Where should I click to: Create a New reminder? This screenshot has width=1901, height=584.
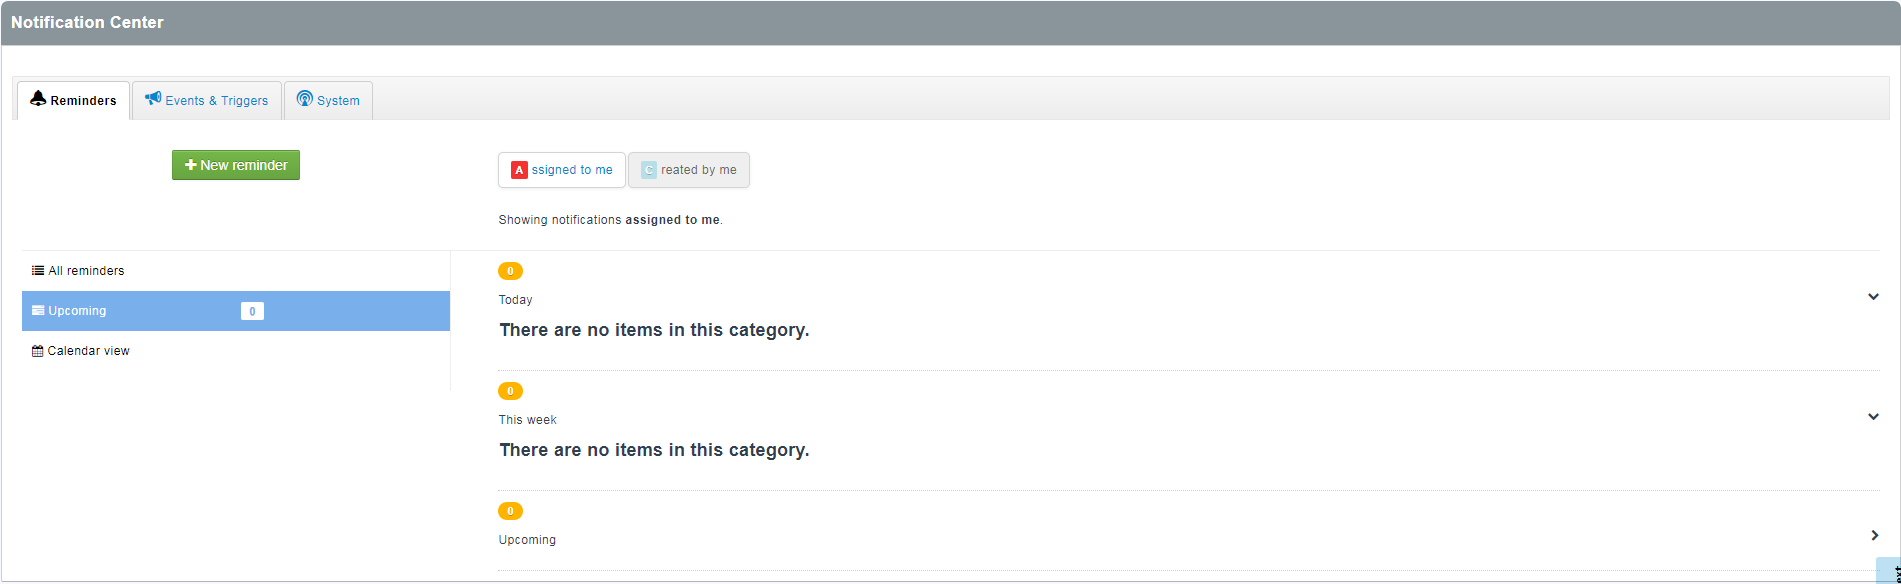(x=236, y=165)
